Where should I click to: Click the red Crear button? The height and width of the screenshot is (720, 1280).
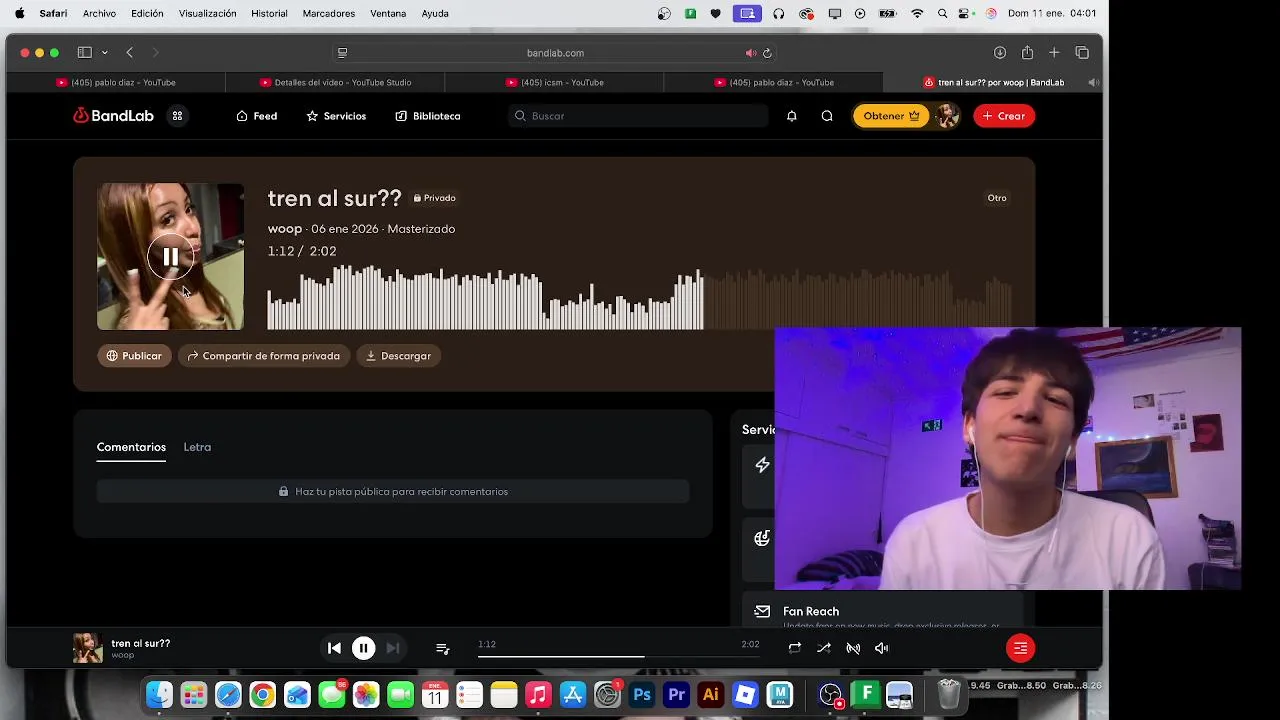(x=1004, y=116)
